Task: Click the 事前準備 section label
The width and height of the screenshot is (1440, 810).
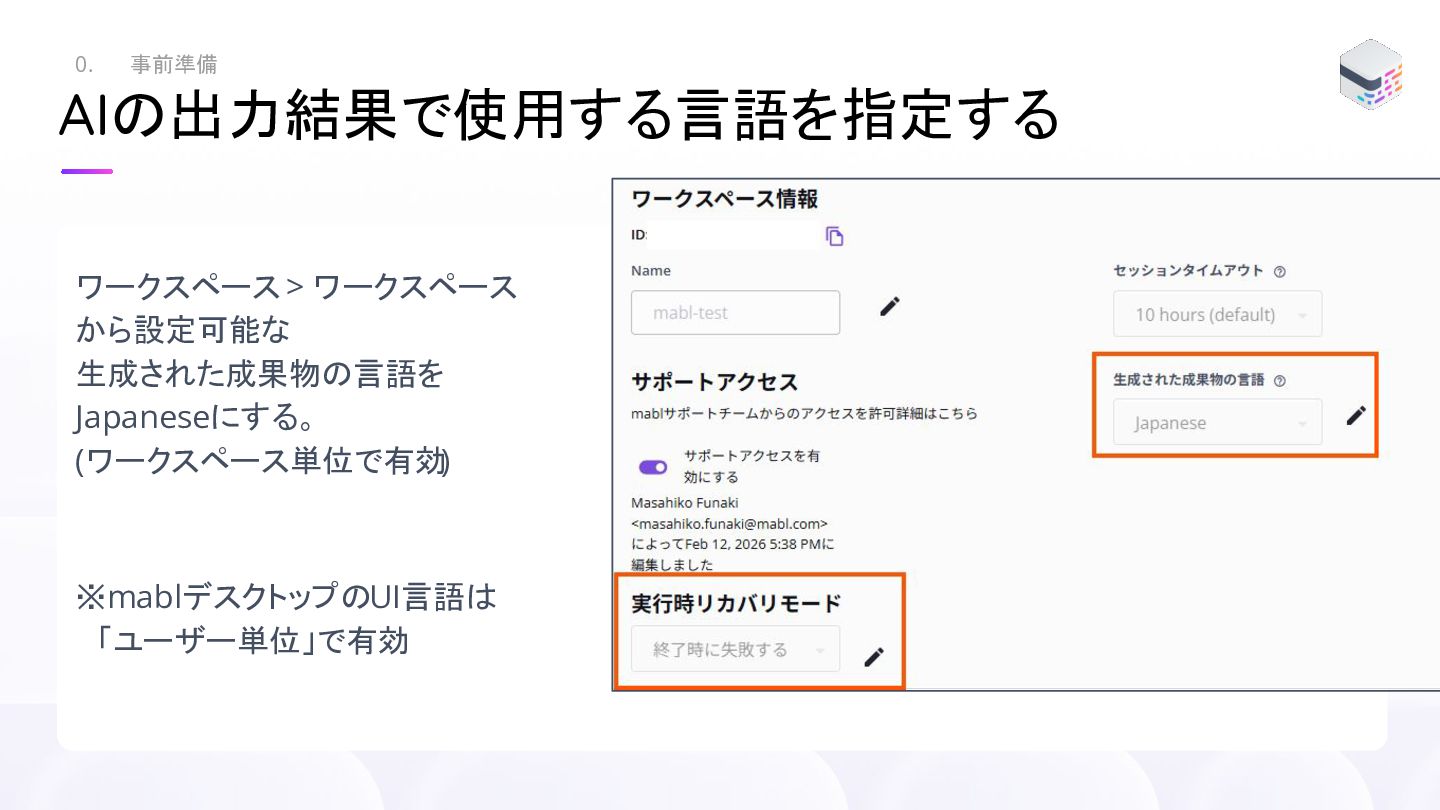Action: pyautogui.click(x=174, y=64)
